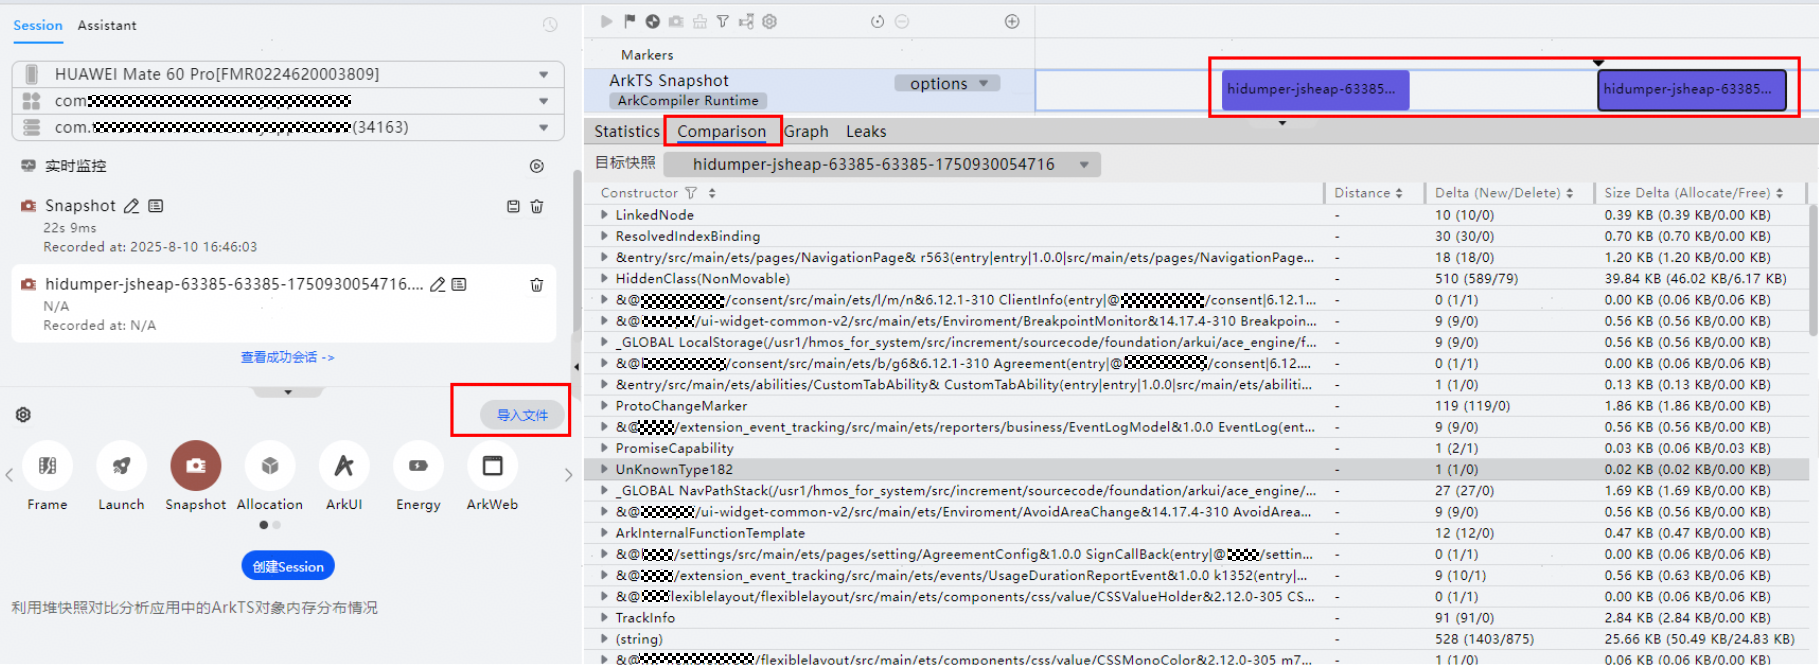Viewport: 1819px width, 665px height.
Task: Open the filter funnel in the top toolbar
Action: click(x=722, y=21)
